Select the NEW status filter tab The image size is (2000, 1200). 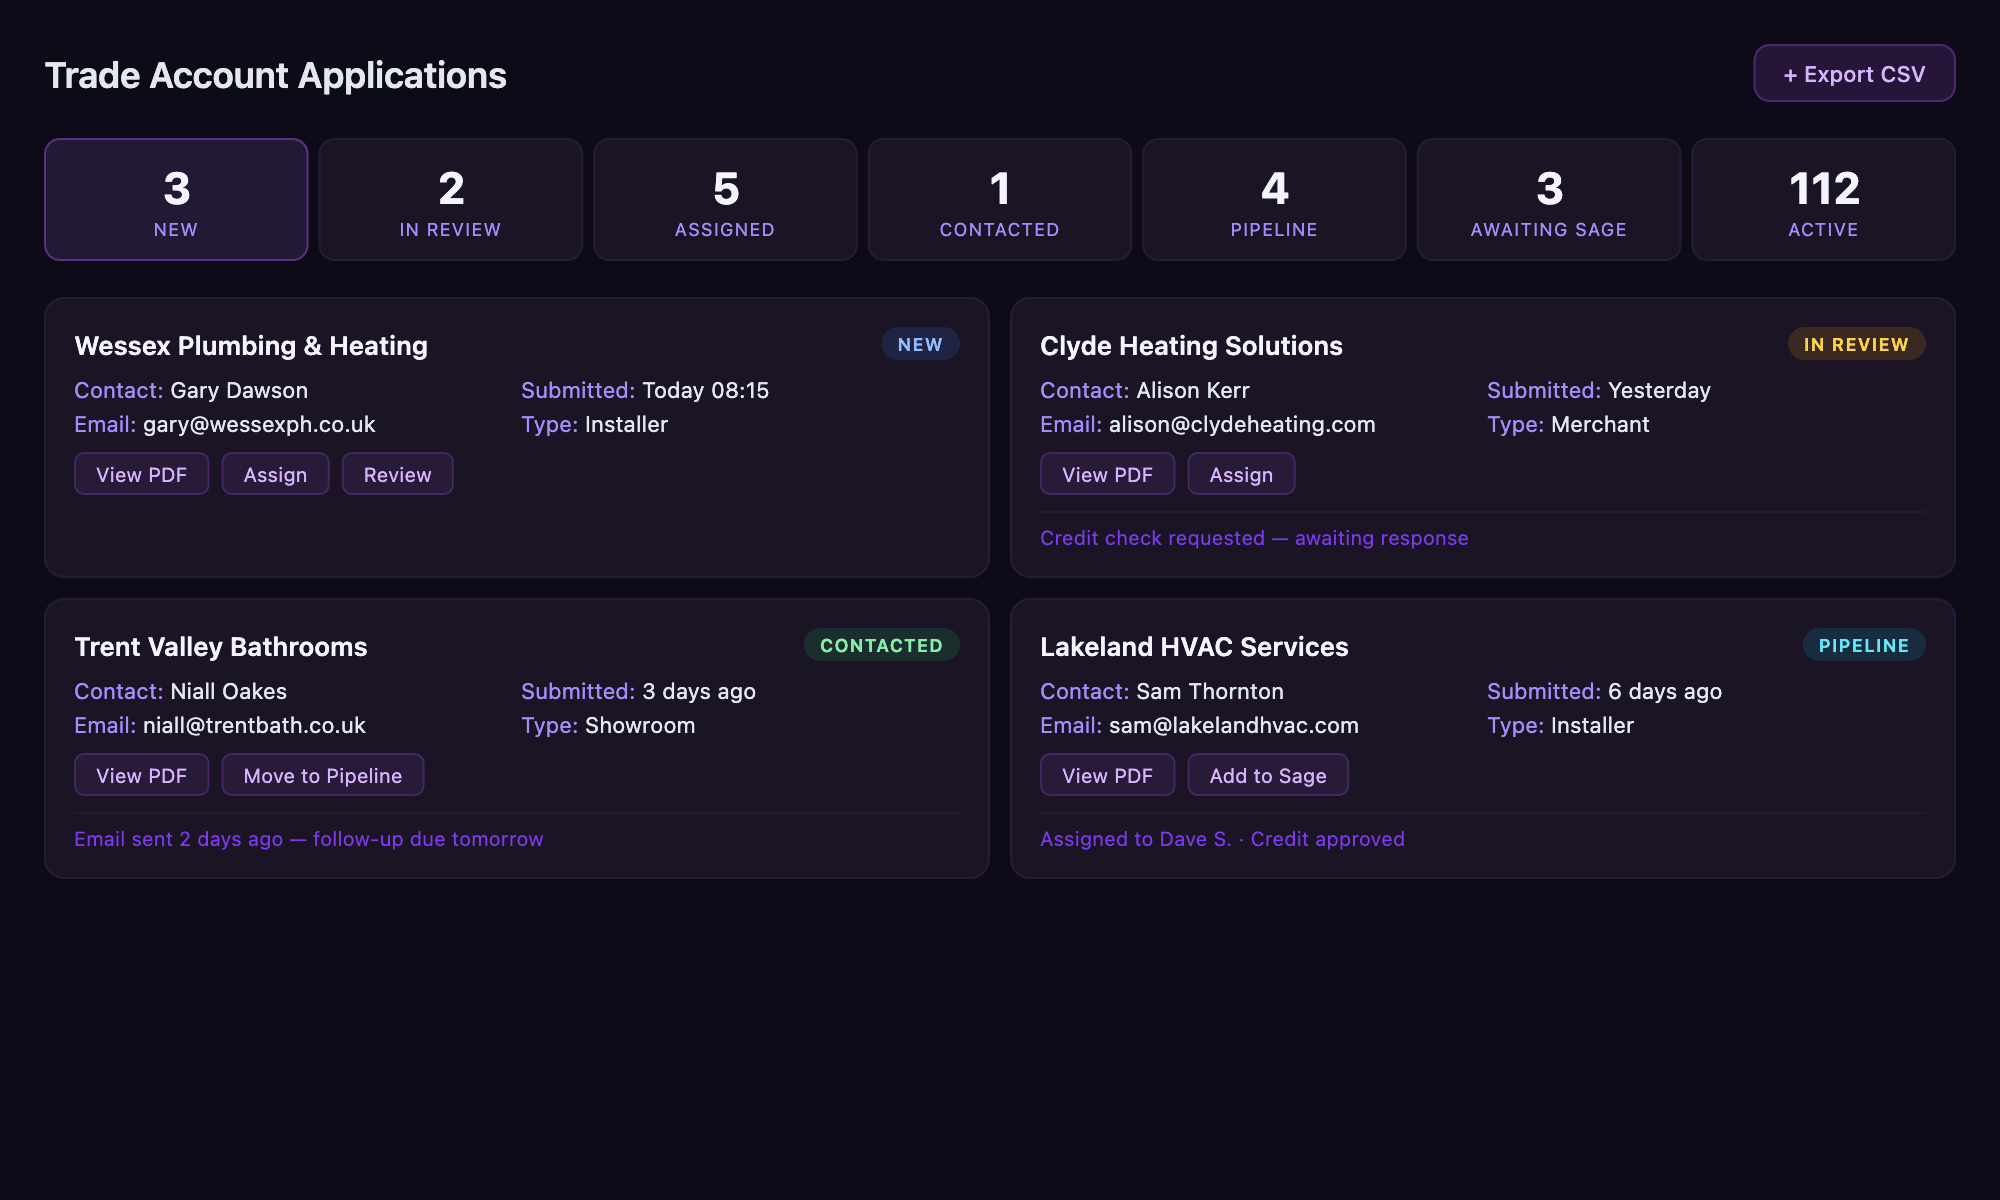(x=176, y=199)
